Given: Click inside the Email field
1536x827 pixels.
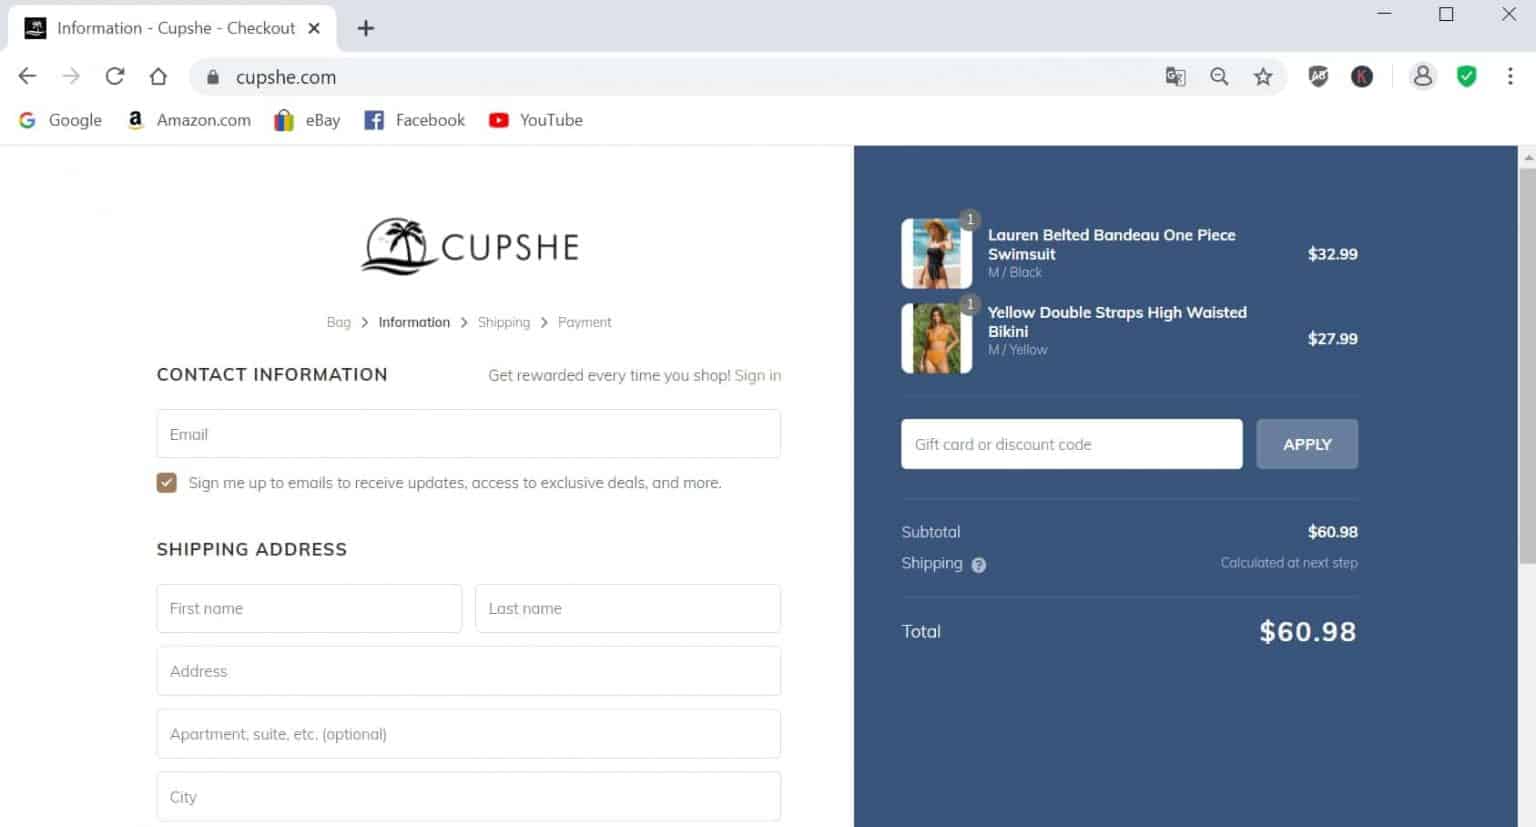Looking at the screenshot, I should (468, 434).
